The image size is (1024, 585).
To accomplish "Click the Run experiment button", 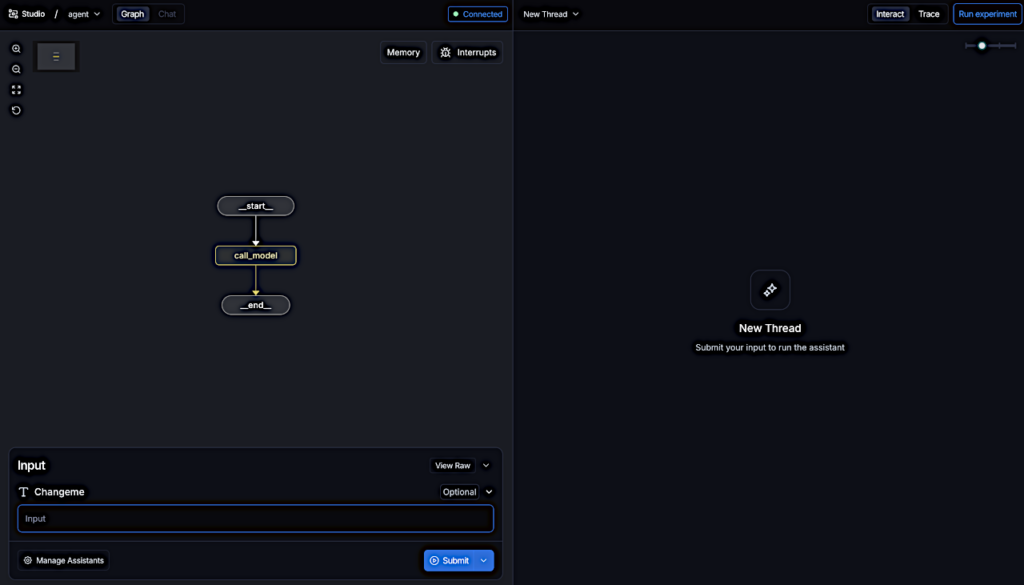I will [x=987, y=14].
